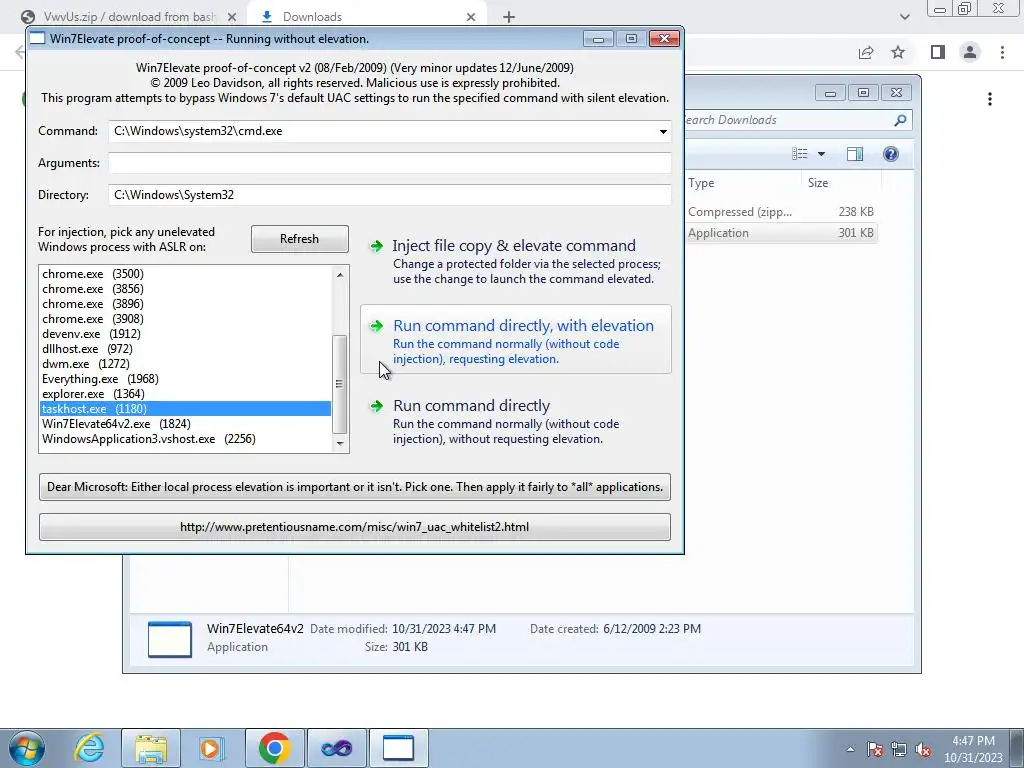
Task: Open Downloads page more actions menu
Action: (990, 99)
